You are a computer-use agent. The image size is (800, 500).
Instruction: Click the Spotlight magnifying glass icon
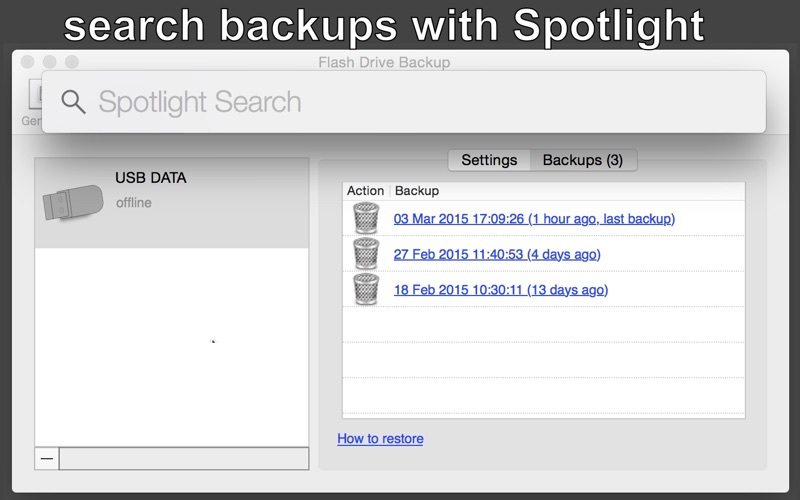[x=73, y=102]
